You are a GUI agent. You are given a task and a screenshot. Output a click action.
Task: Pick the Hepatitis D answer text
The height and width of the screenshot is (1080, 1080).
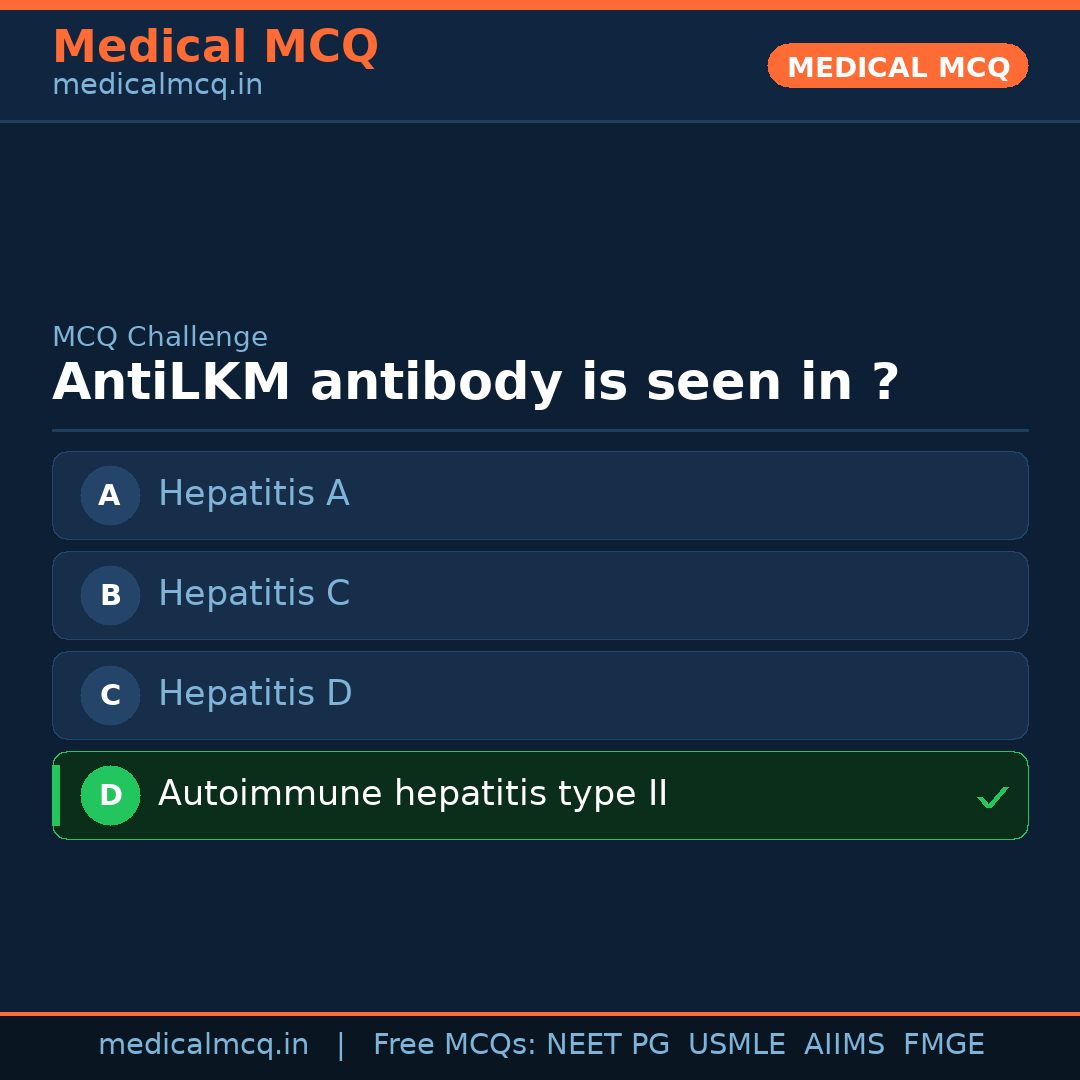coord(255,694)
